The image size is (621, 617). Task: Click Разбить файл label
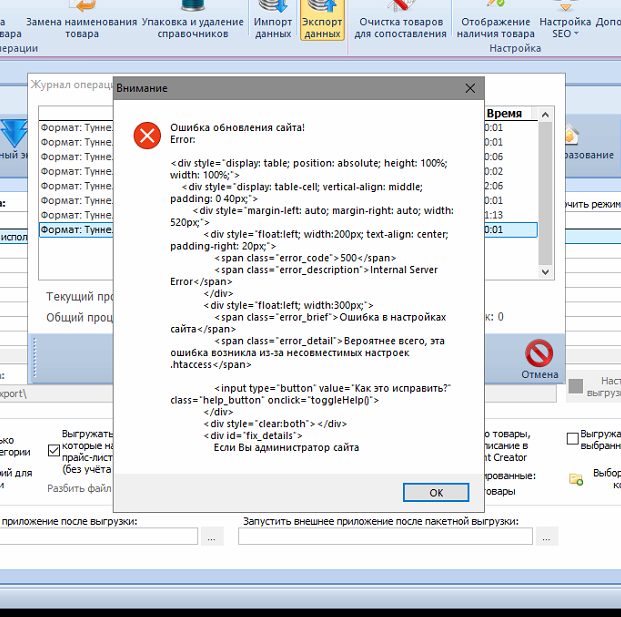79,488
